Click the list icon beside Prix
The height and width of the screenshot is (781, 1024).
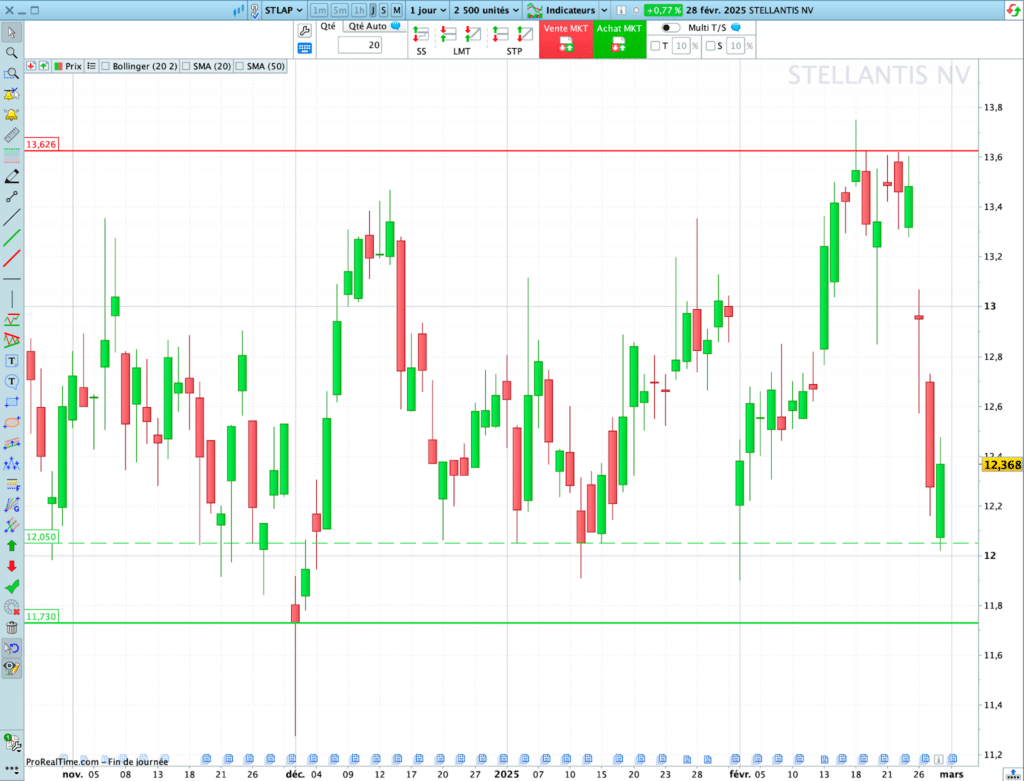[x=91, y=66]
